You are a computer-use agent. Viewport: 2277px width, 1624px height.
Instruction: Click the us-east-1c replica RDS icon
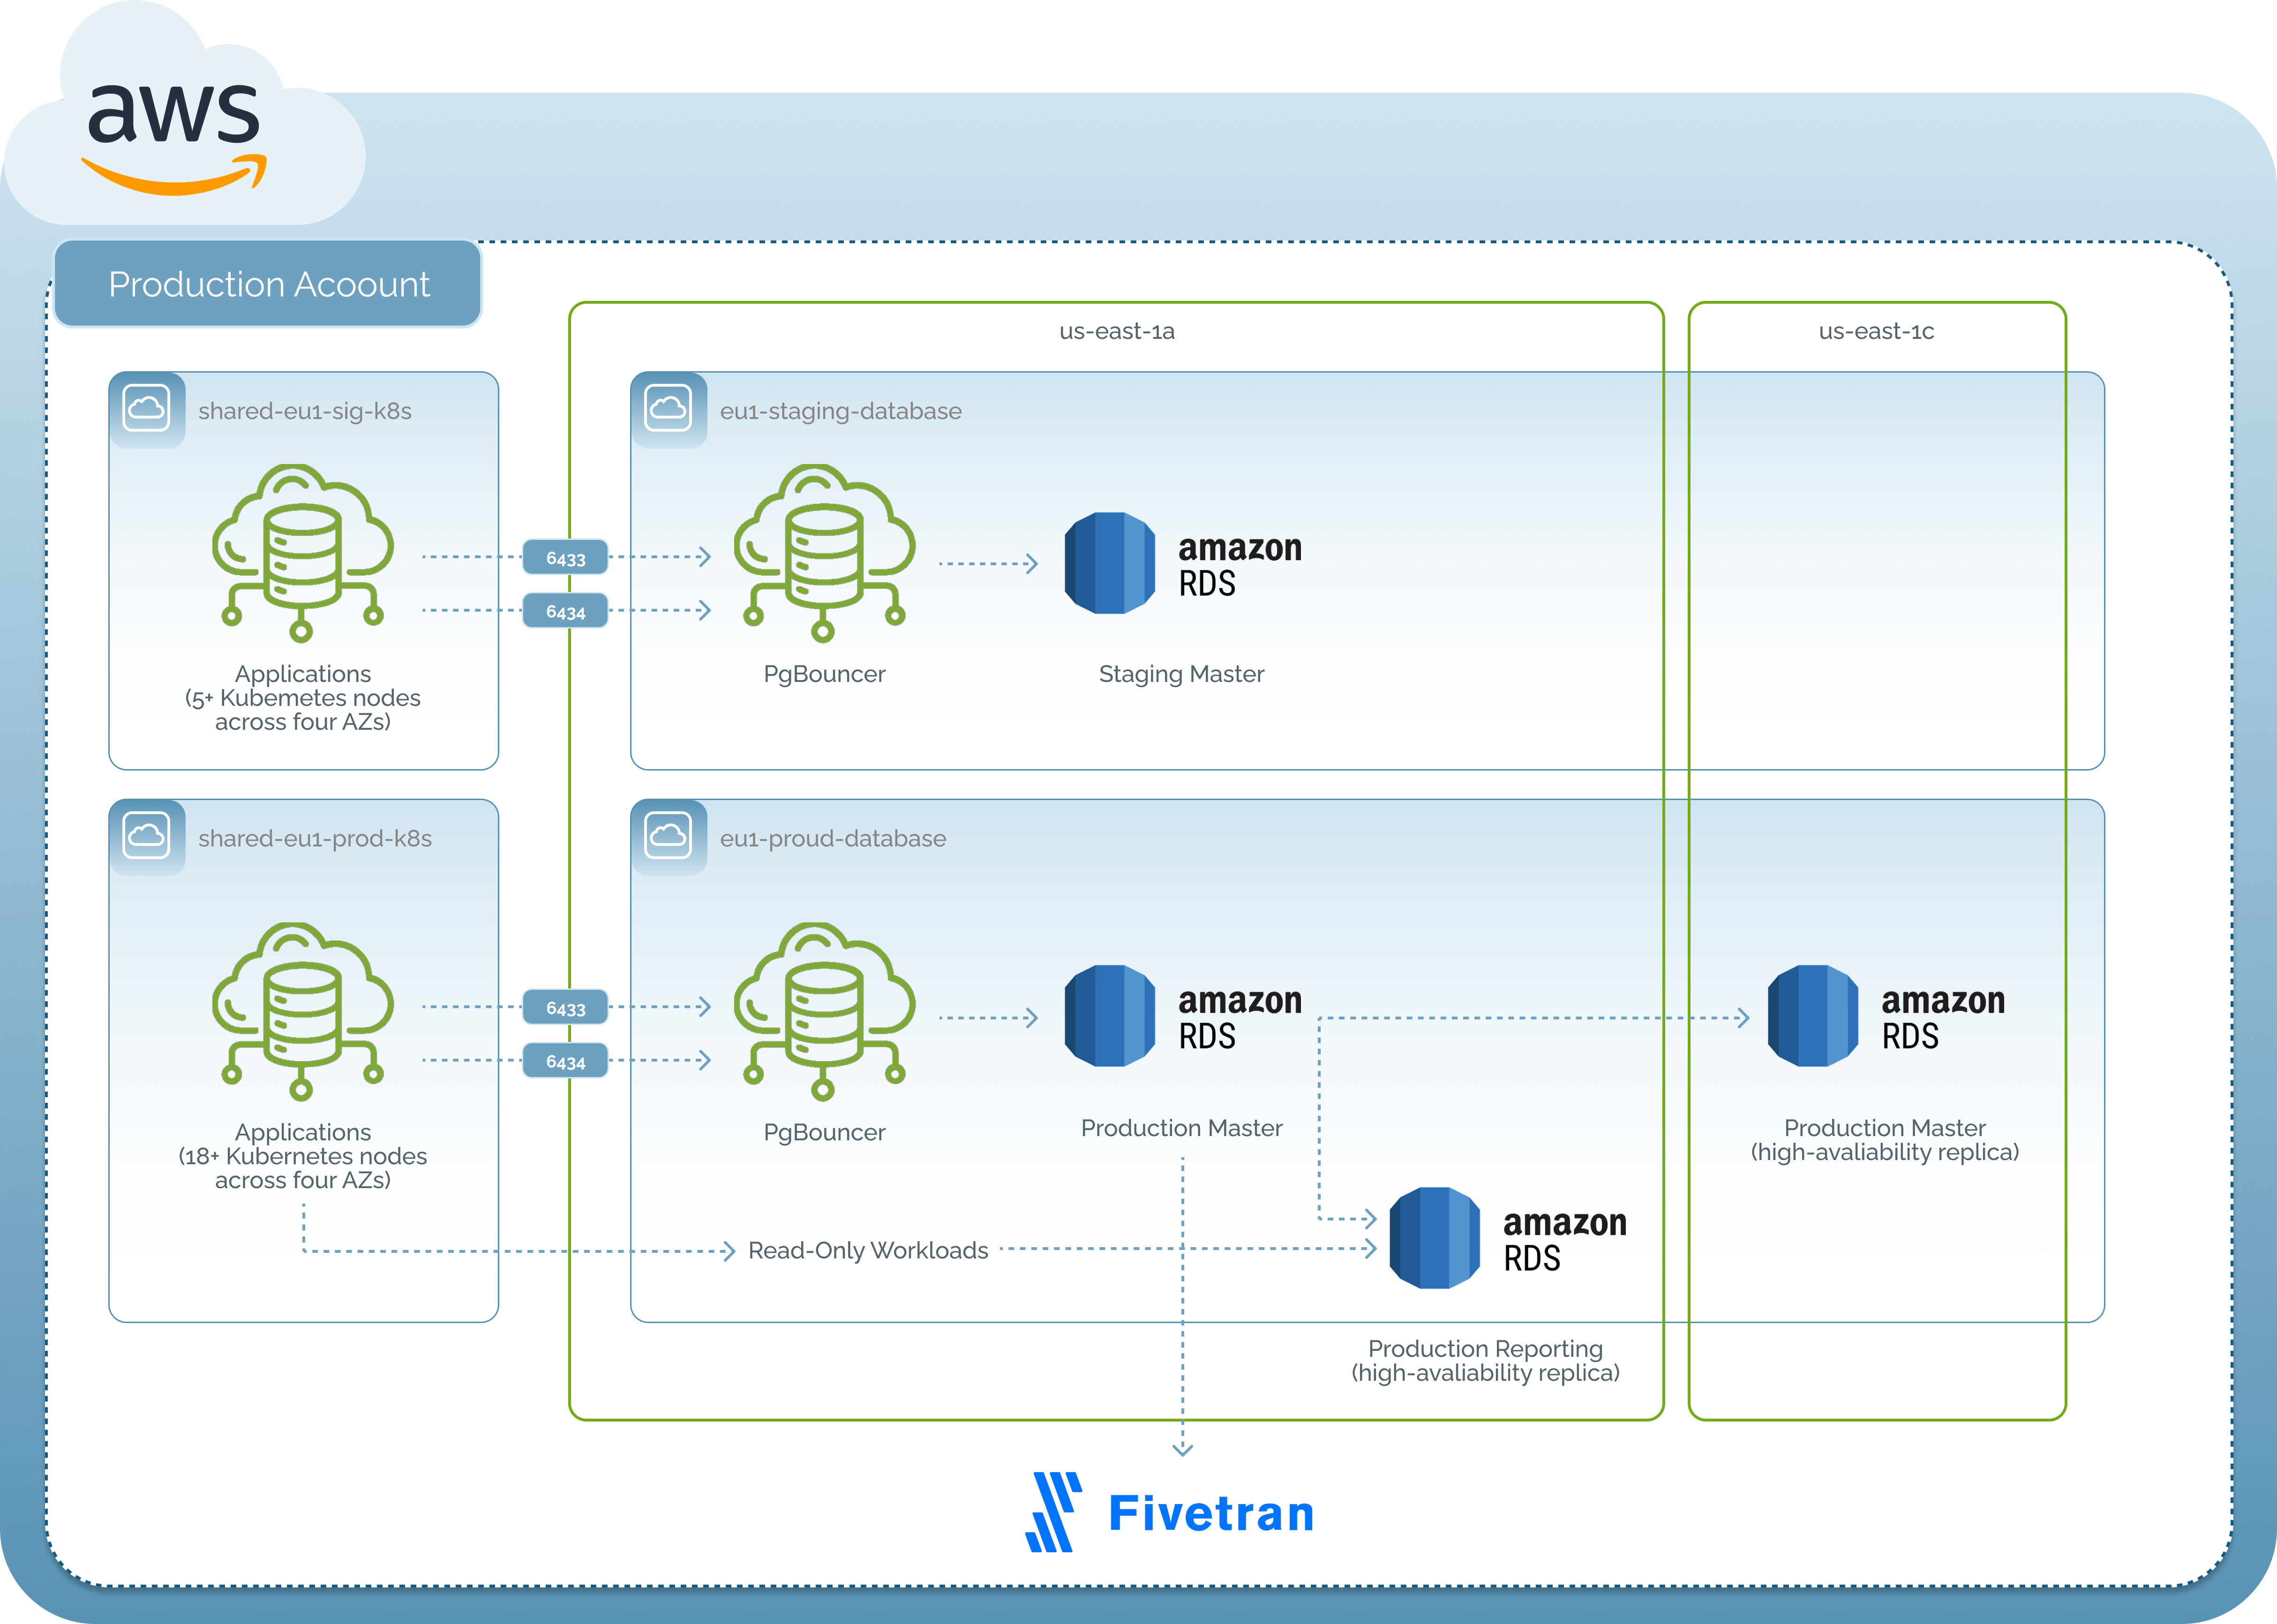click(1813, 1016)
